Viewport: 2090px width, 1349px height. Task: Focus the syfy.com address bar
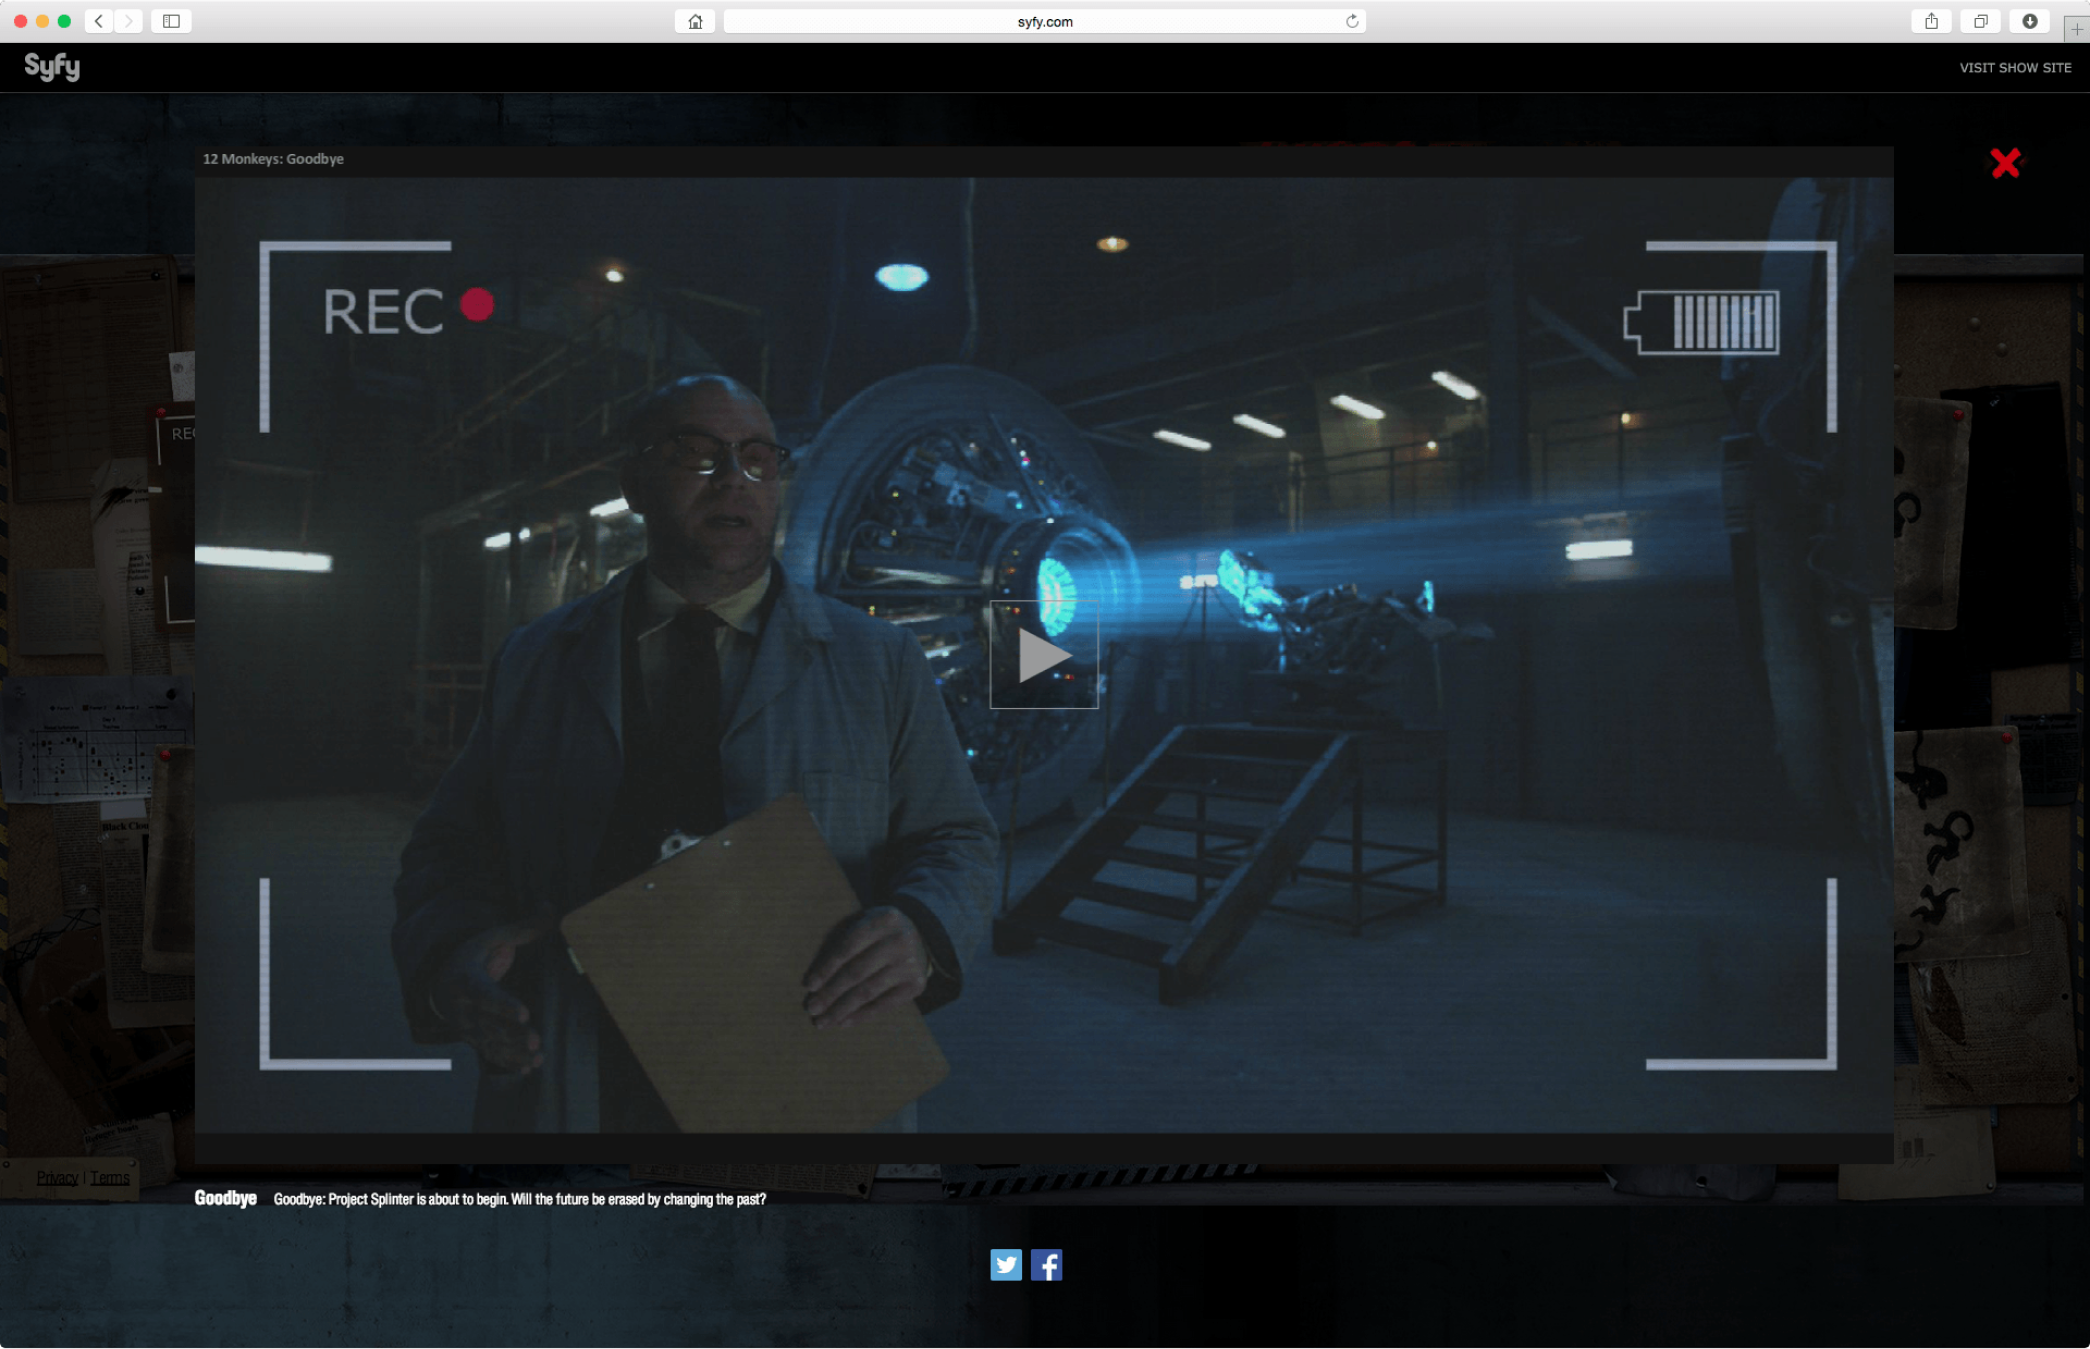(x=1044, y=21)
